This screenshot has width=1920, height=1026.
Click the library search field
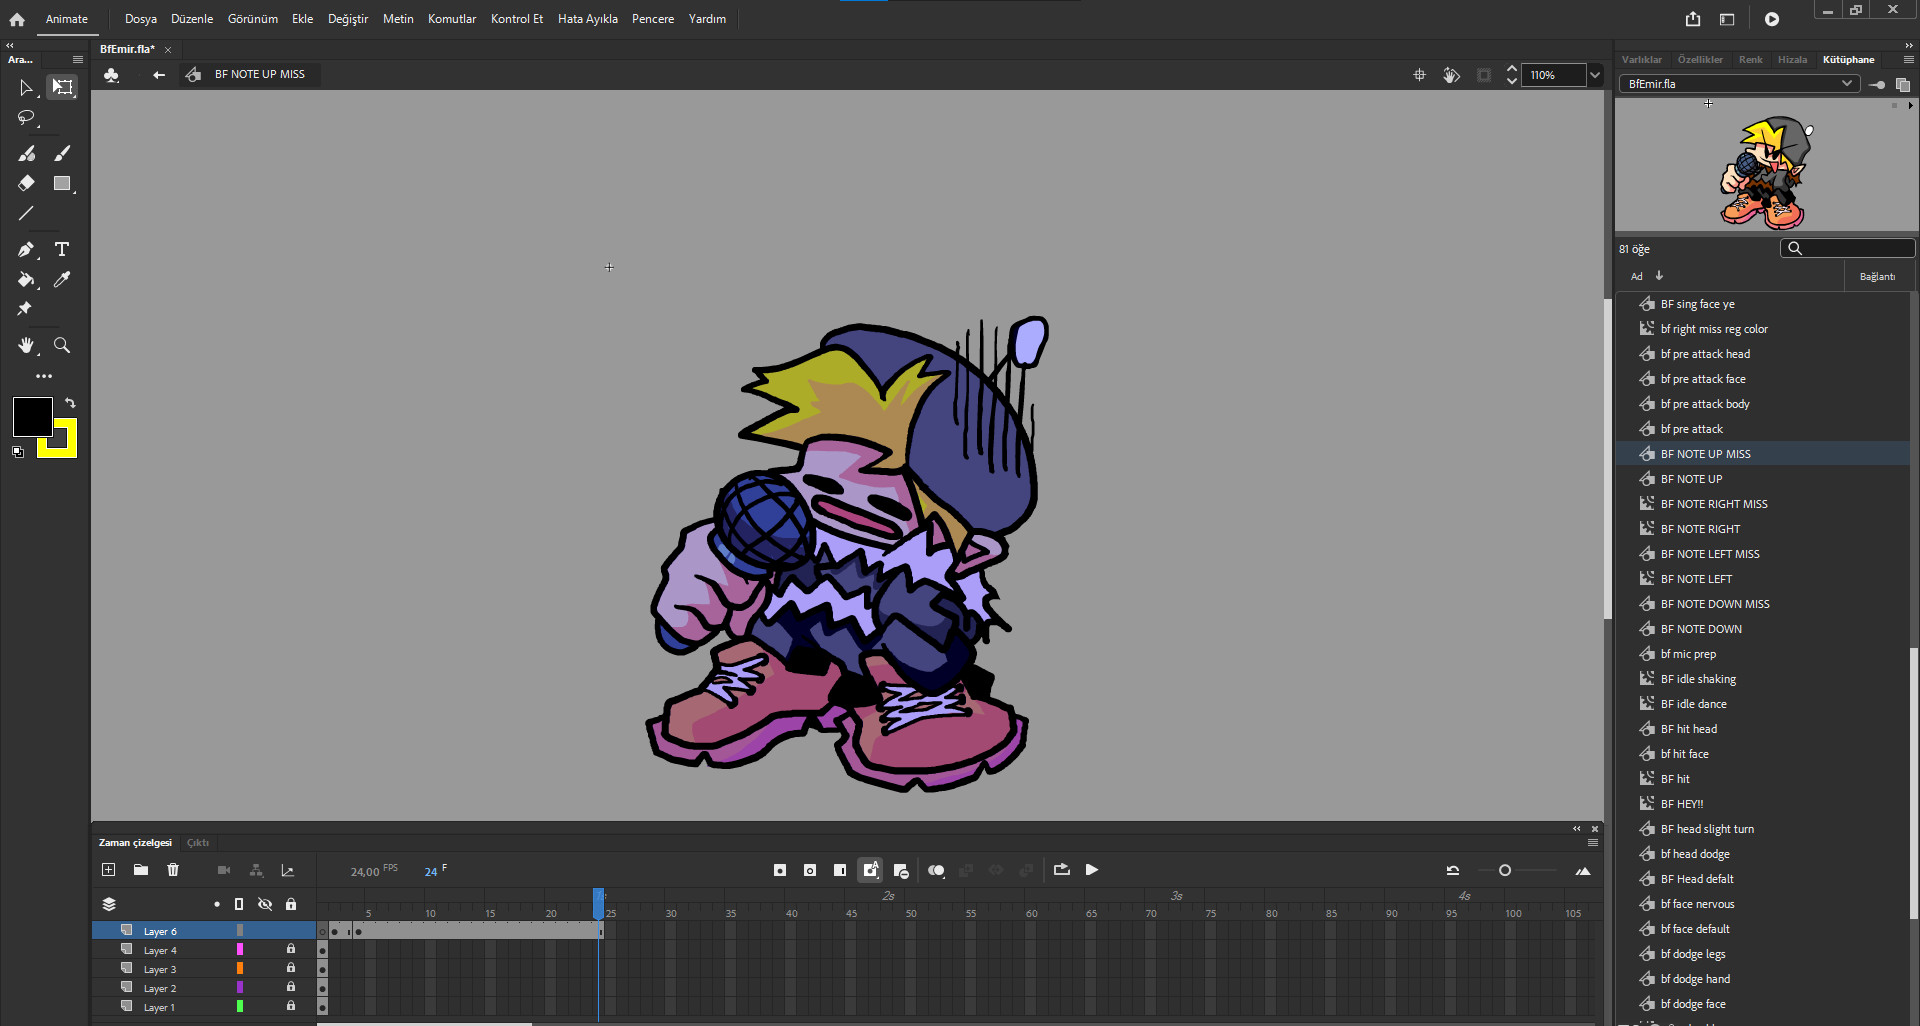click(1848, 248)
